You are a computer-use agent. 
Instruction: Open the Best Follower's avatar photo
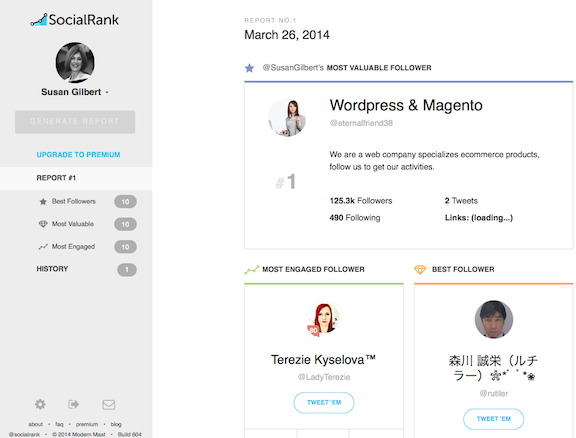(494, 319)
